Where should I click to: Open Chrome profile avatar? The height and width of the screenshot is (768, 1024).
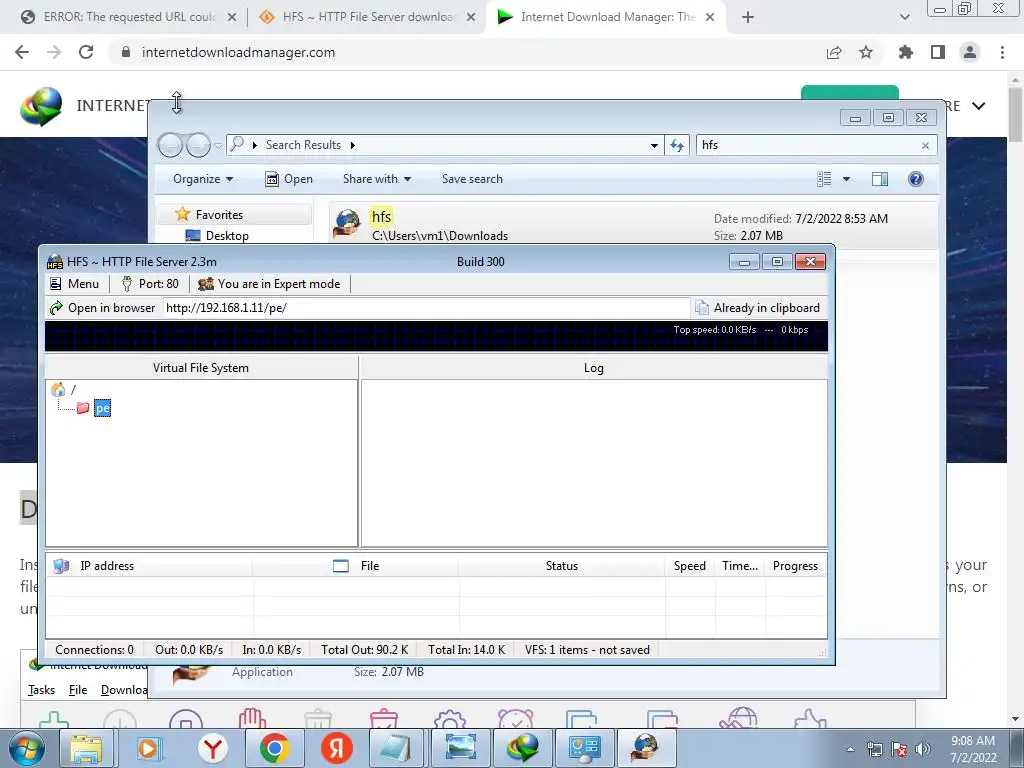click(970, 52)
